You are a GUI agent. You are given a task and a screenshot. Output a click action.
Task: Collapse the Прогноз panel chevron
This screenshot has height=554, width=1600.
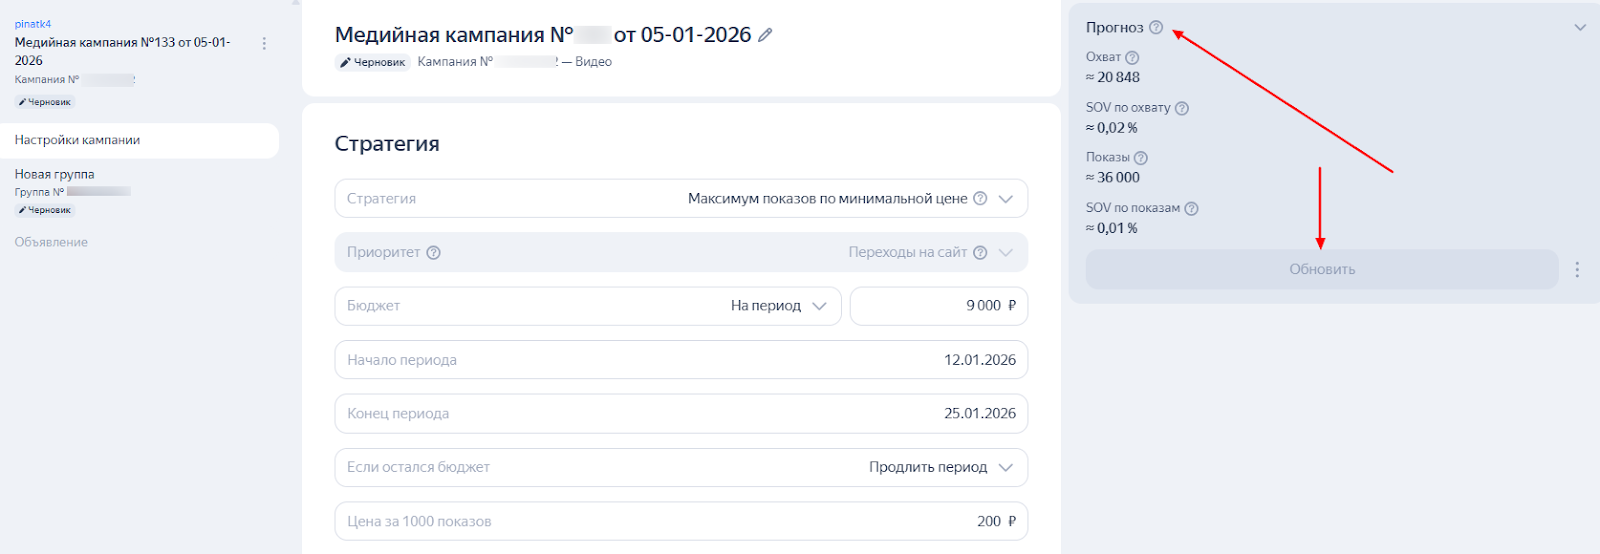1580,28
